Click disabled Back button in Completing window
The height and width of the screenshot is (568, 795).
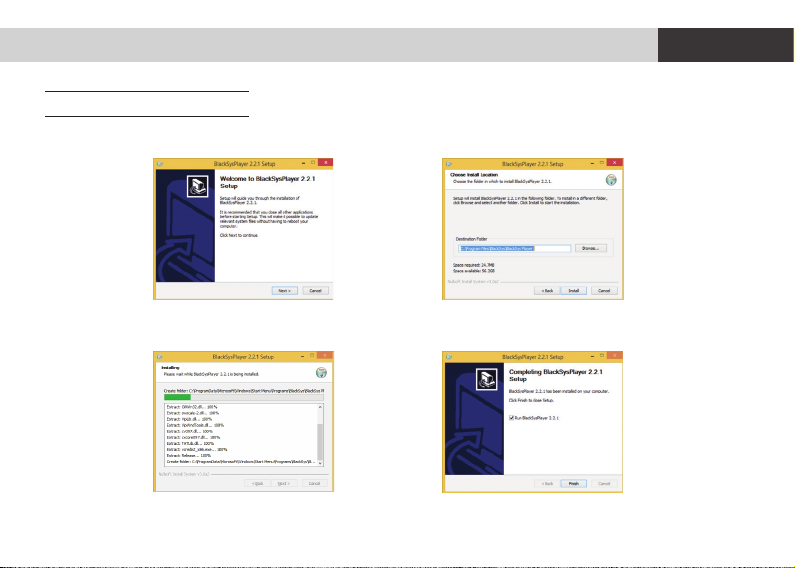(547, 483)
